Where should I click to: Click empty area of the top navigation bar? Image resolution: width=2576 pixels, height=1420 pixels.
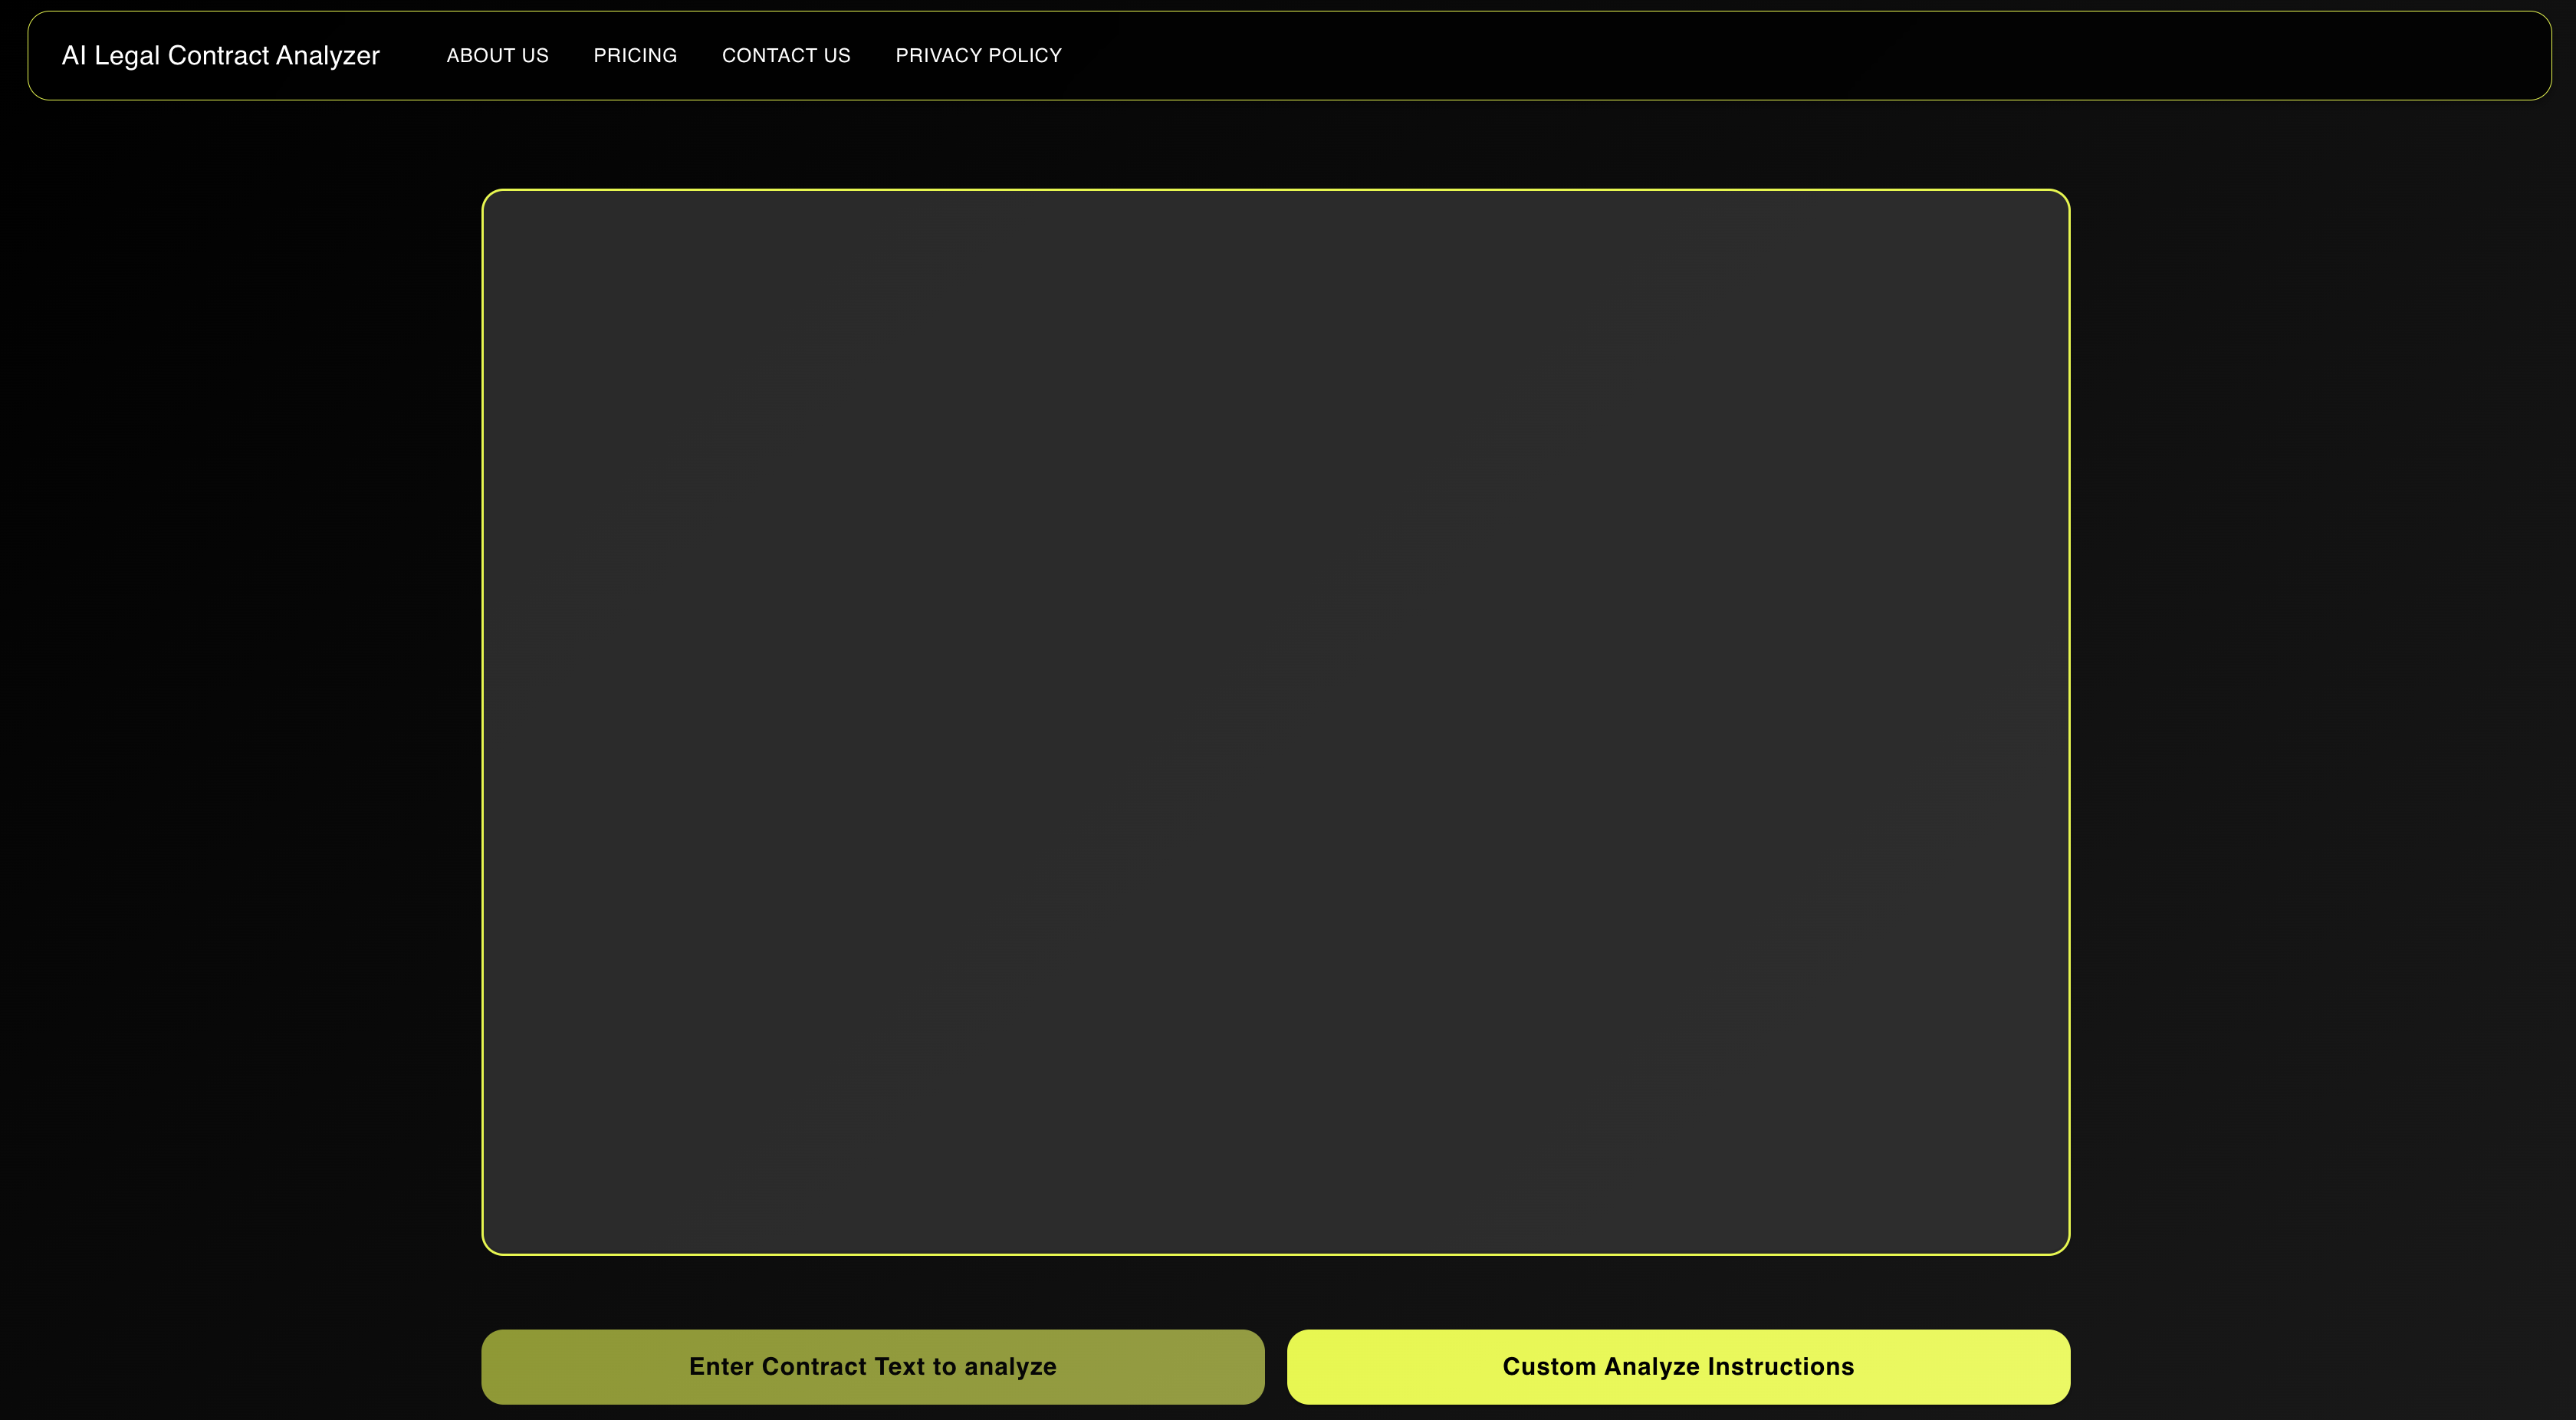[x=1800, y=56]
